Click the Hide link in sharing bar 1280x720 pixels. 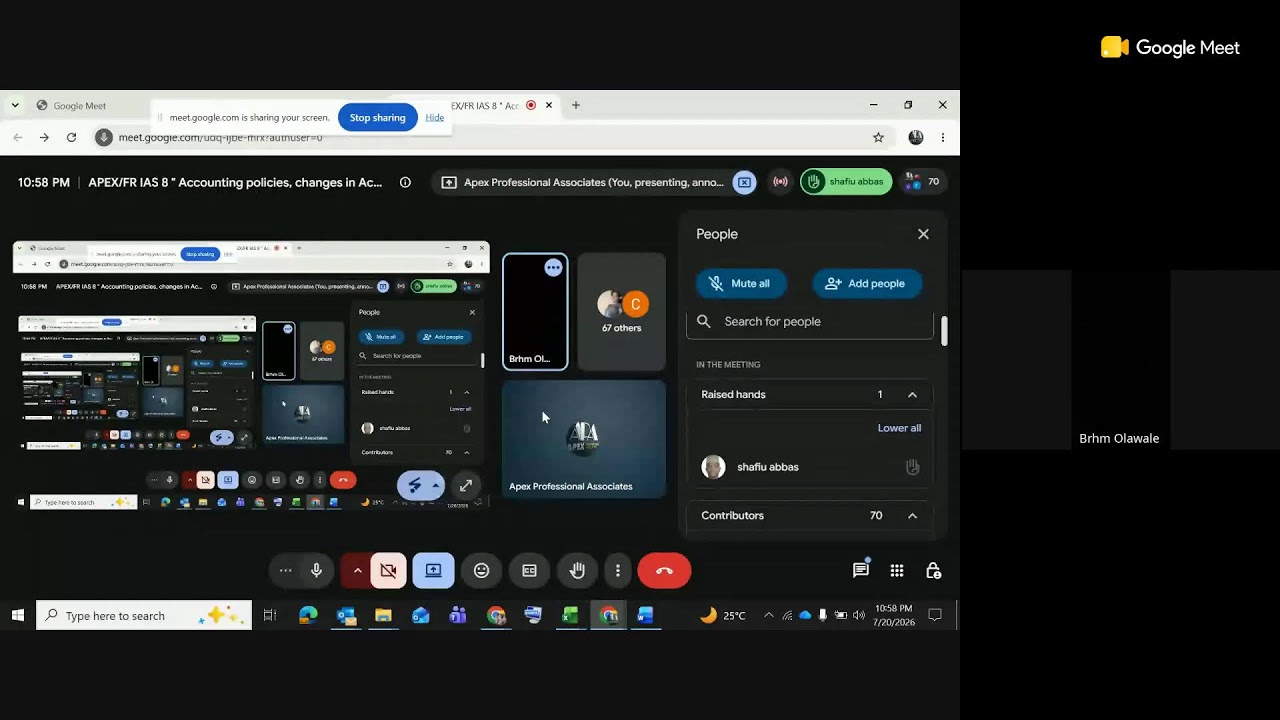point(434,118)
